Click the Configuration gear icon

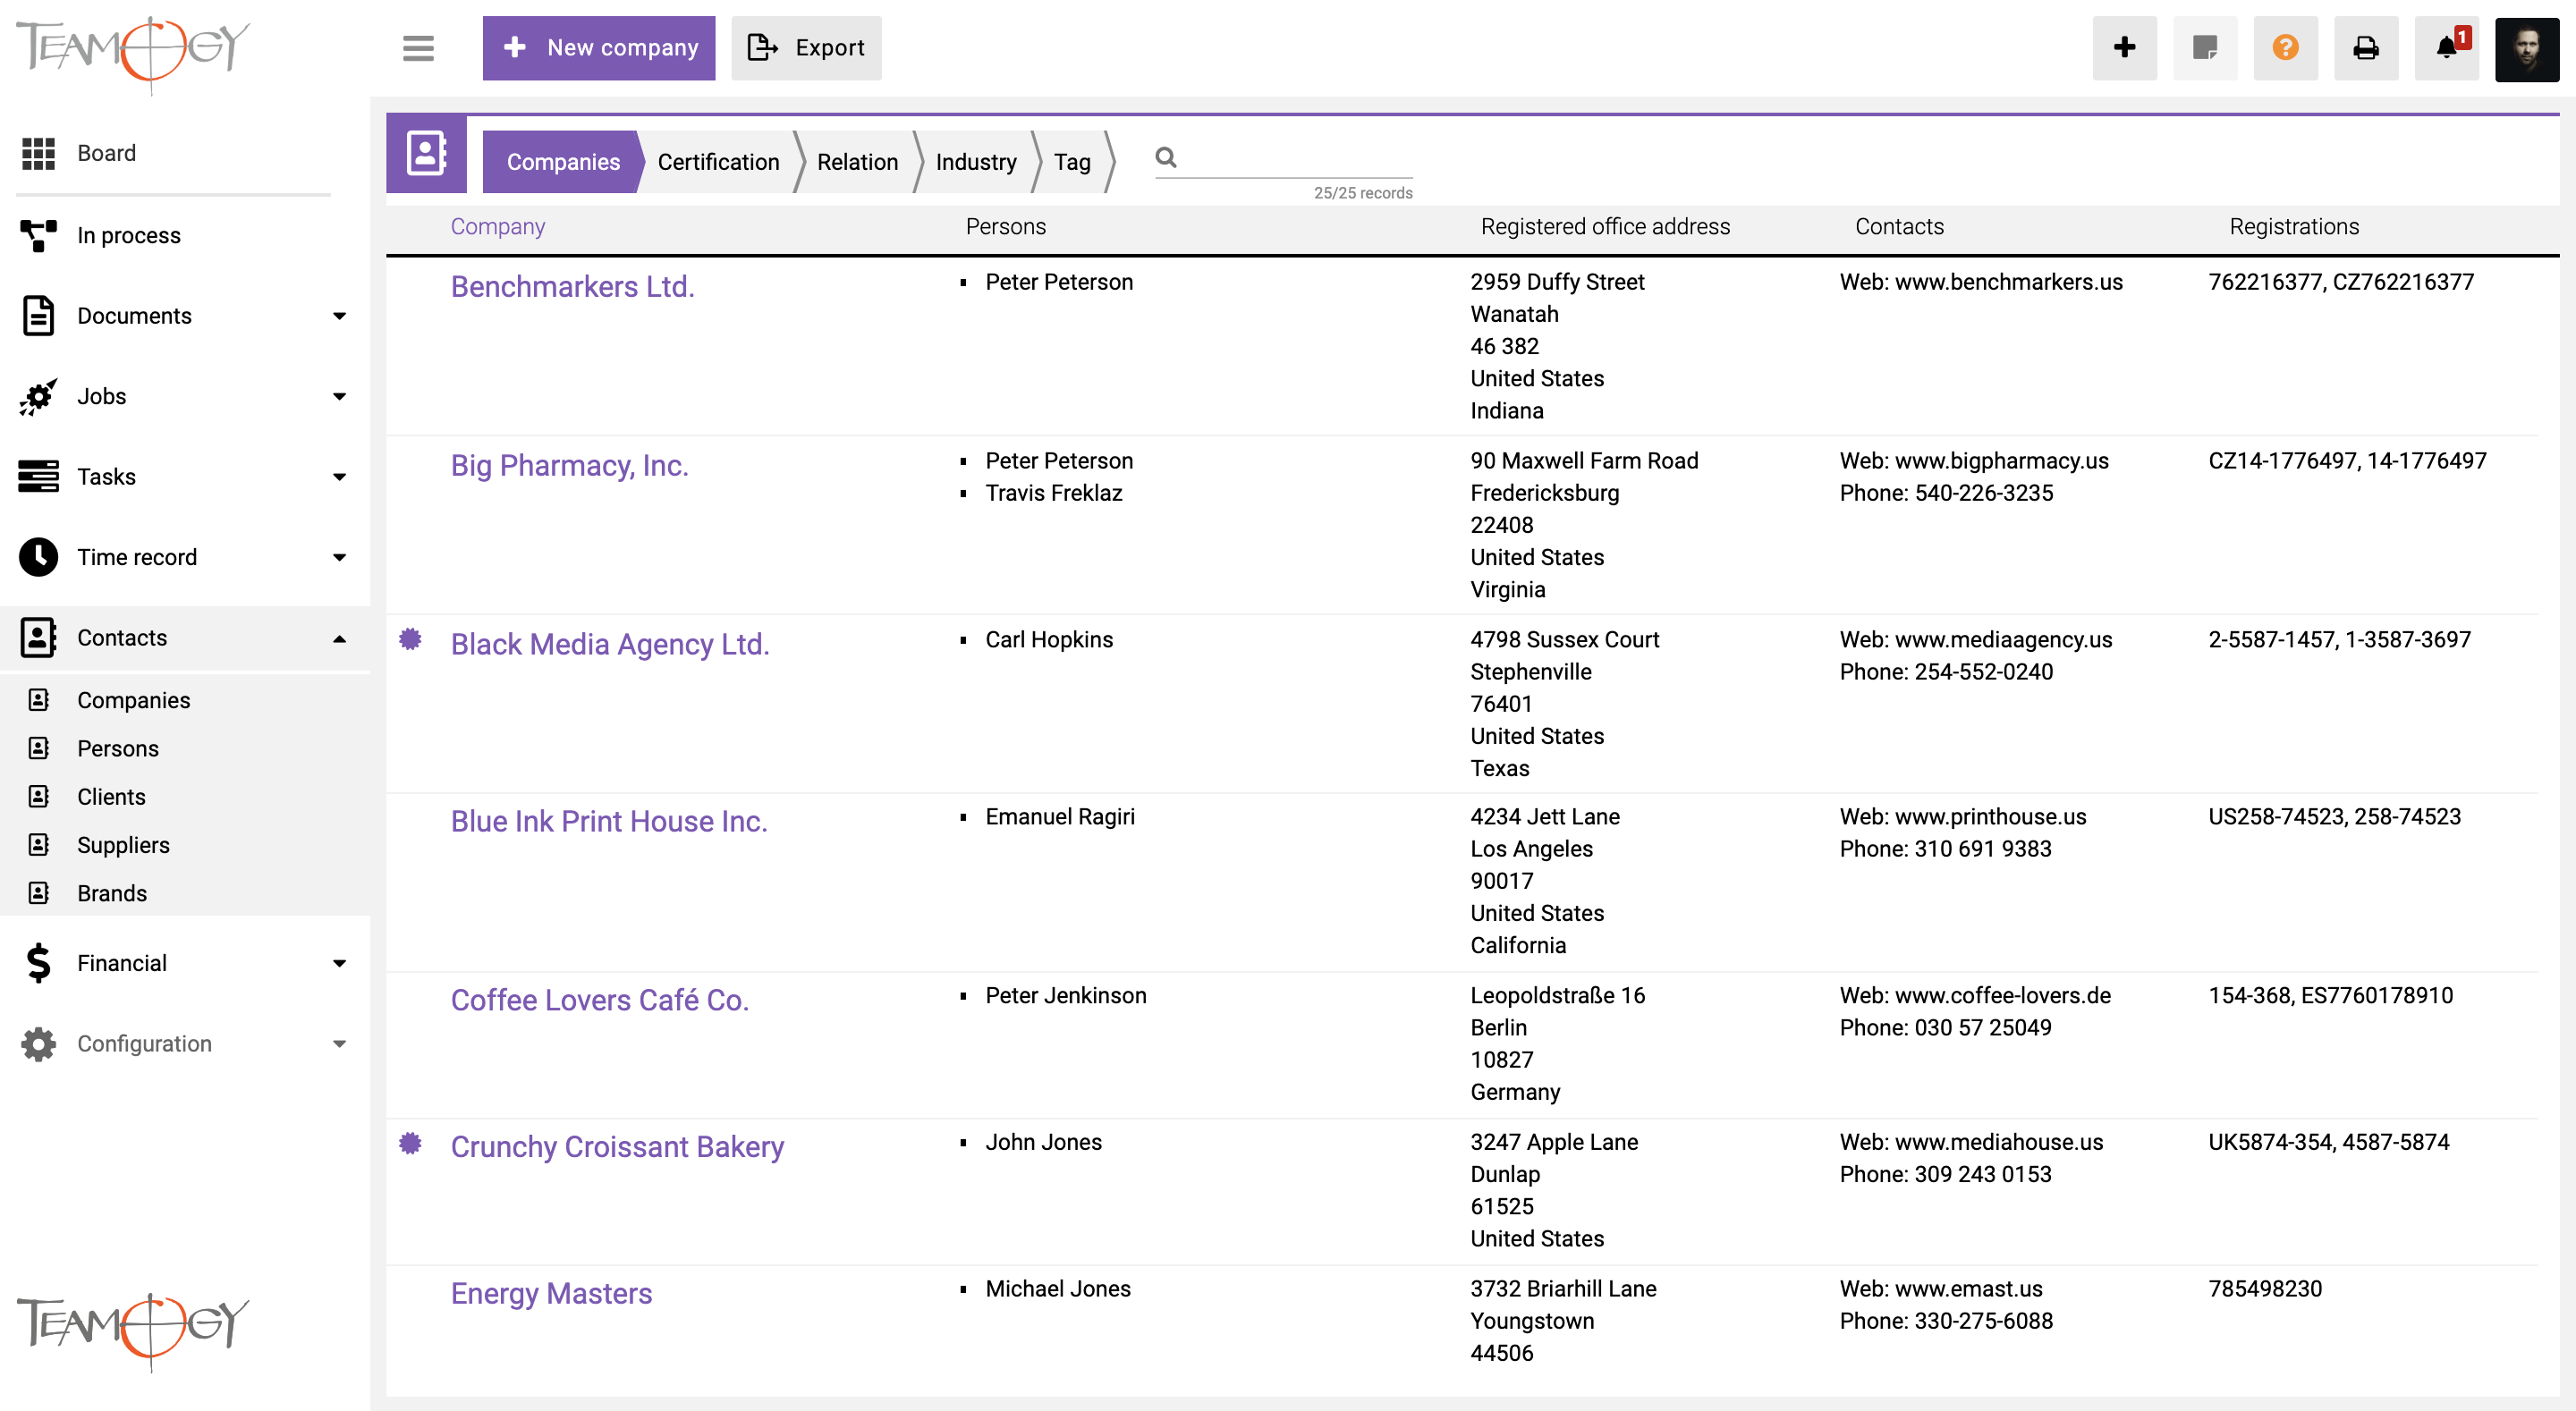[x=38, y=1043]
